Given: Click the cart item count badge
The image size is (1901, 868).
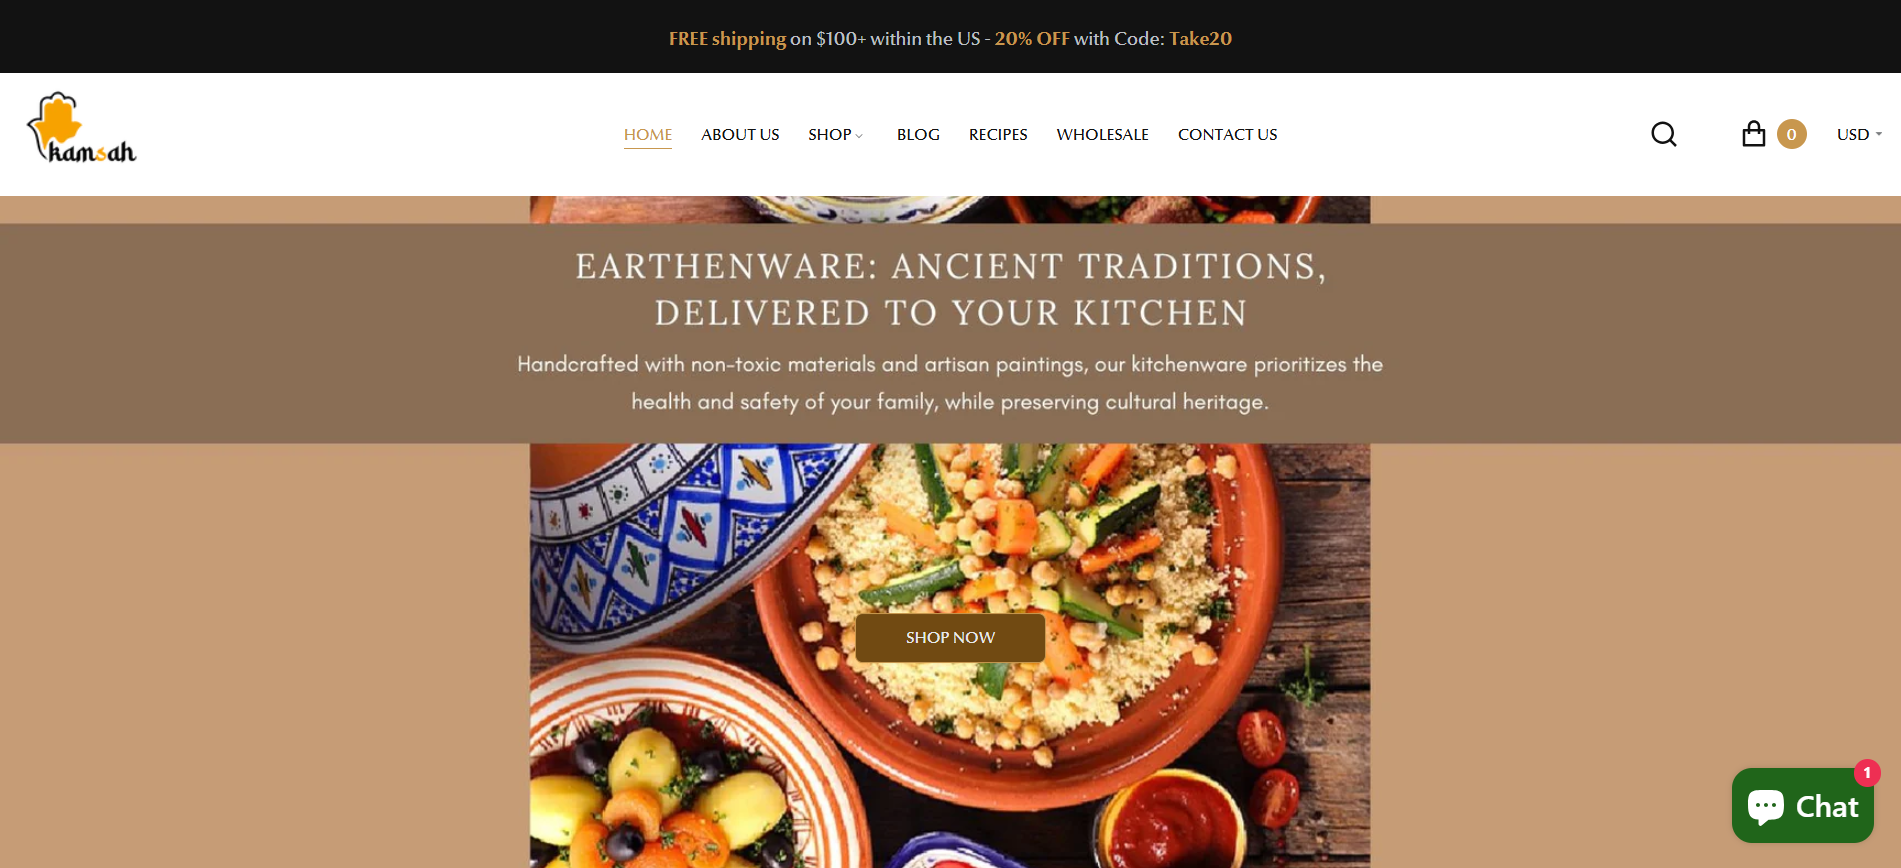Looking at the screenshot, I should pos(1792,134).
